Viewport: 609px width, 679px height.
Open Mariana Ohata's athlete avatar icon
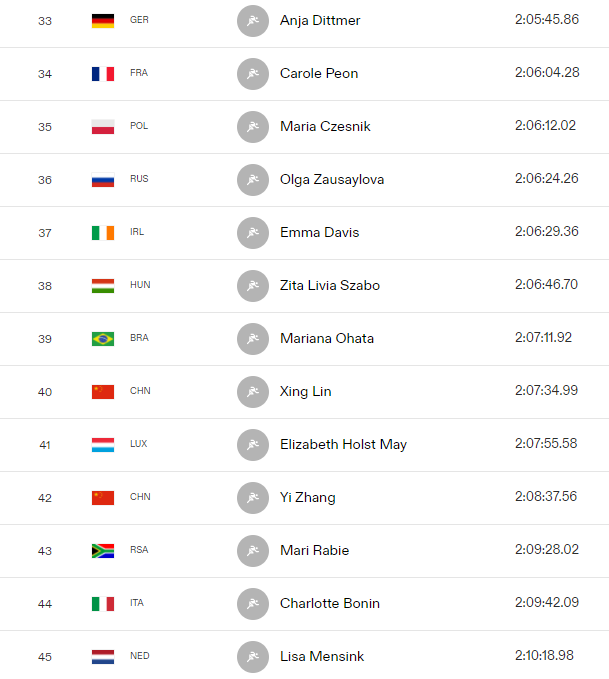tap(253, 339)
